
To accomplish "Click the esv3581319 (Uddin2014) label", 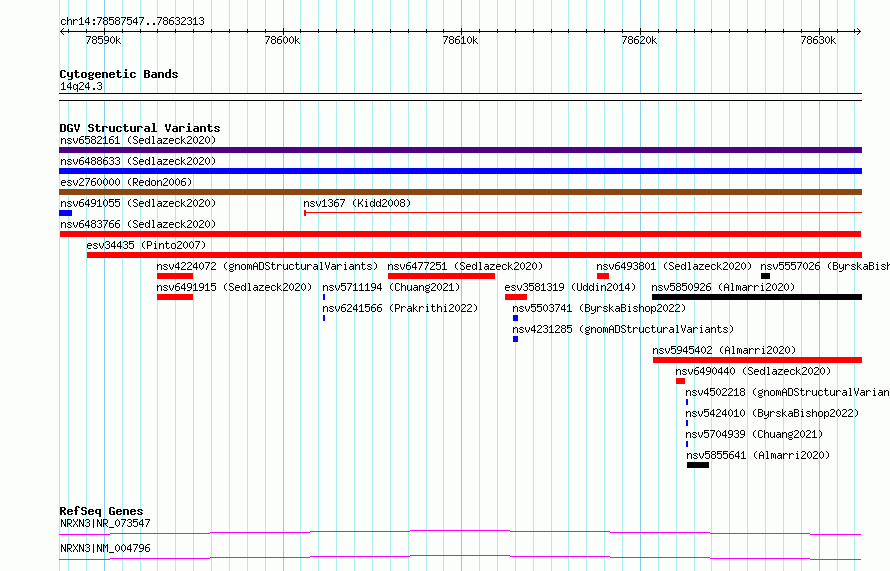I will pos(570,287).
